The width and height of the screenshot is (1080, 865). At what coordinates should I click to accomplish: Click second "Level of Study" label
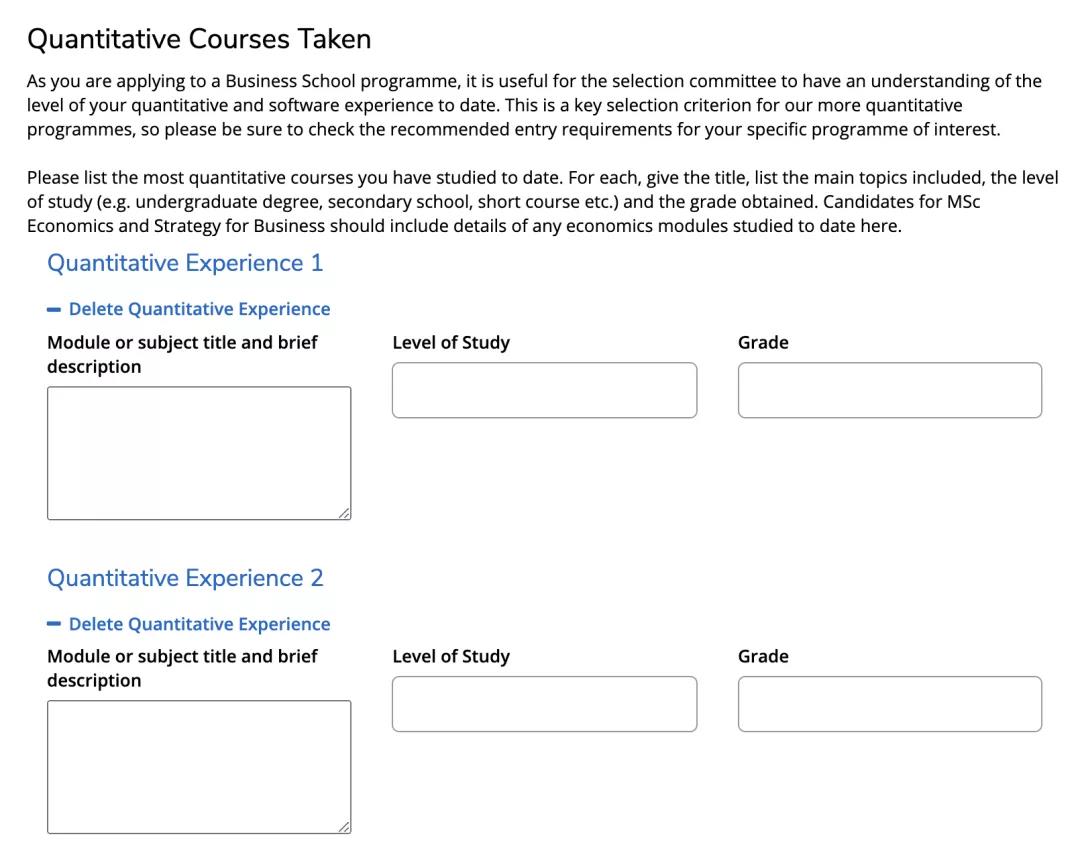(451, 657)
